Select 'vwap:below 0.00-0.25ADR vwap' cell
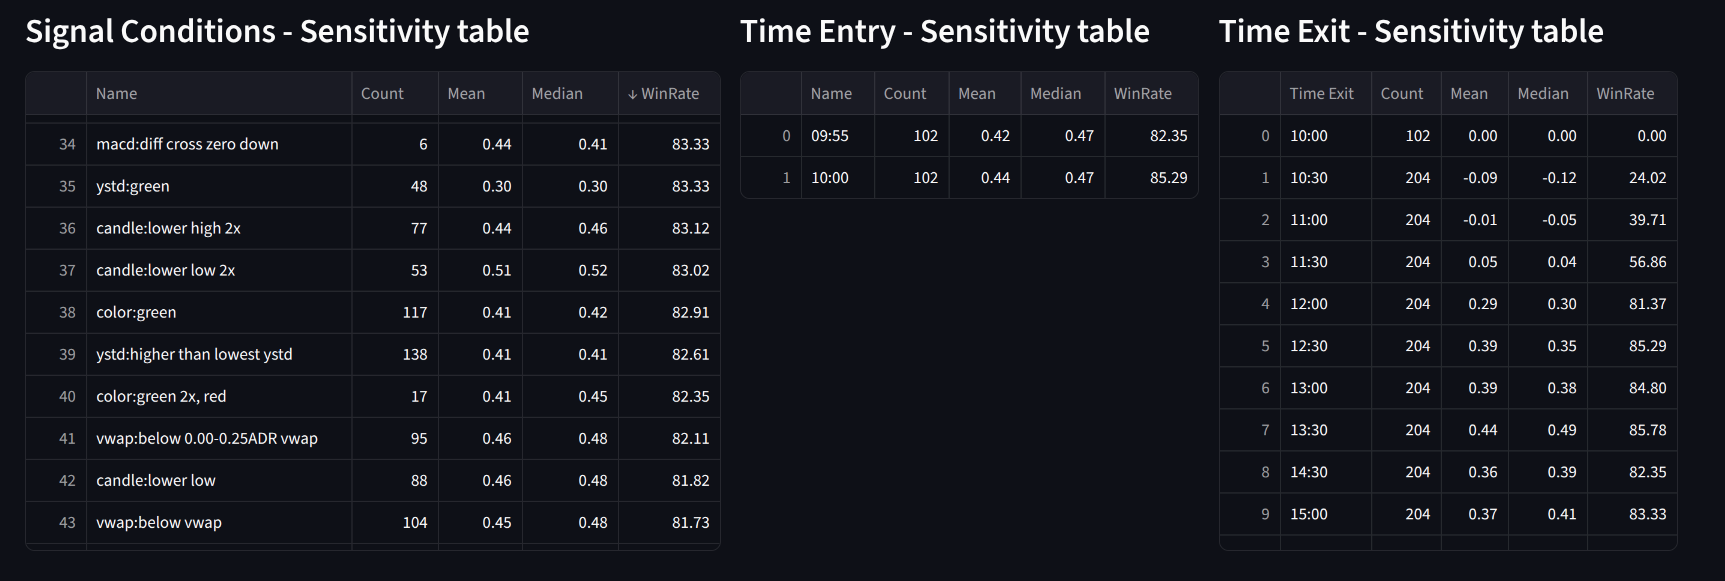1725x581 pixels. pyautogui.click(x=207, y=438)
